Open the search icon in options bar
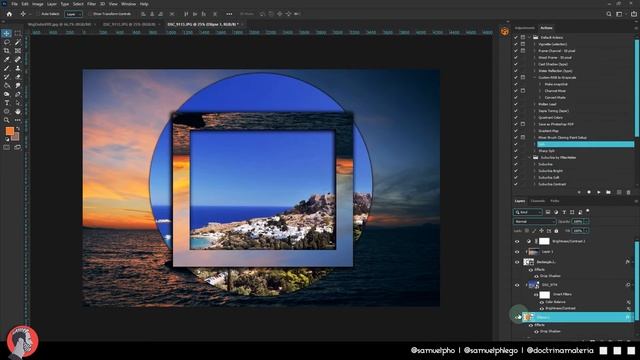 coord(609,14)
